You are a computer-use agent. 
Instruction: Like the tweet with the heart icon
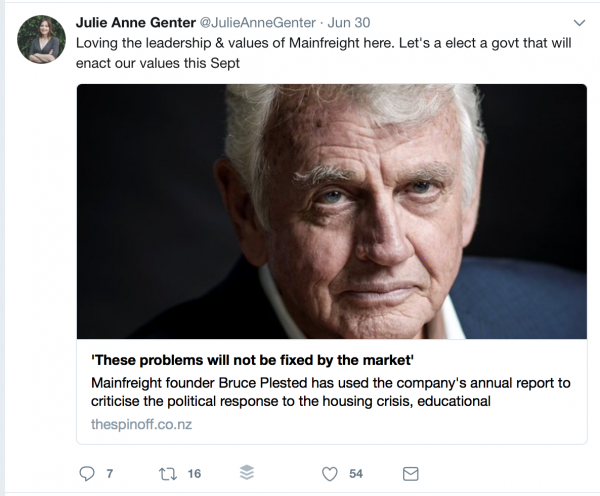(329, 473)
